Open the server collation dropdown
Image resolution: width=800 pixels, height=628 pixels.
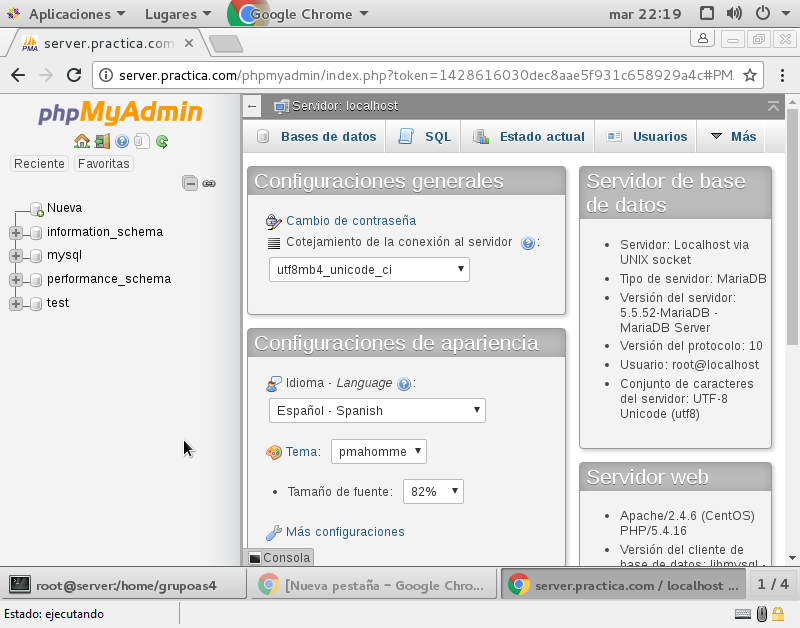[369, 268]
